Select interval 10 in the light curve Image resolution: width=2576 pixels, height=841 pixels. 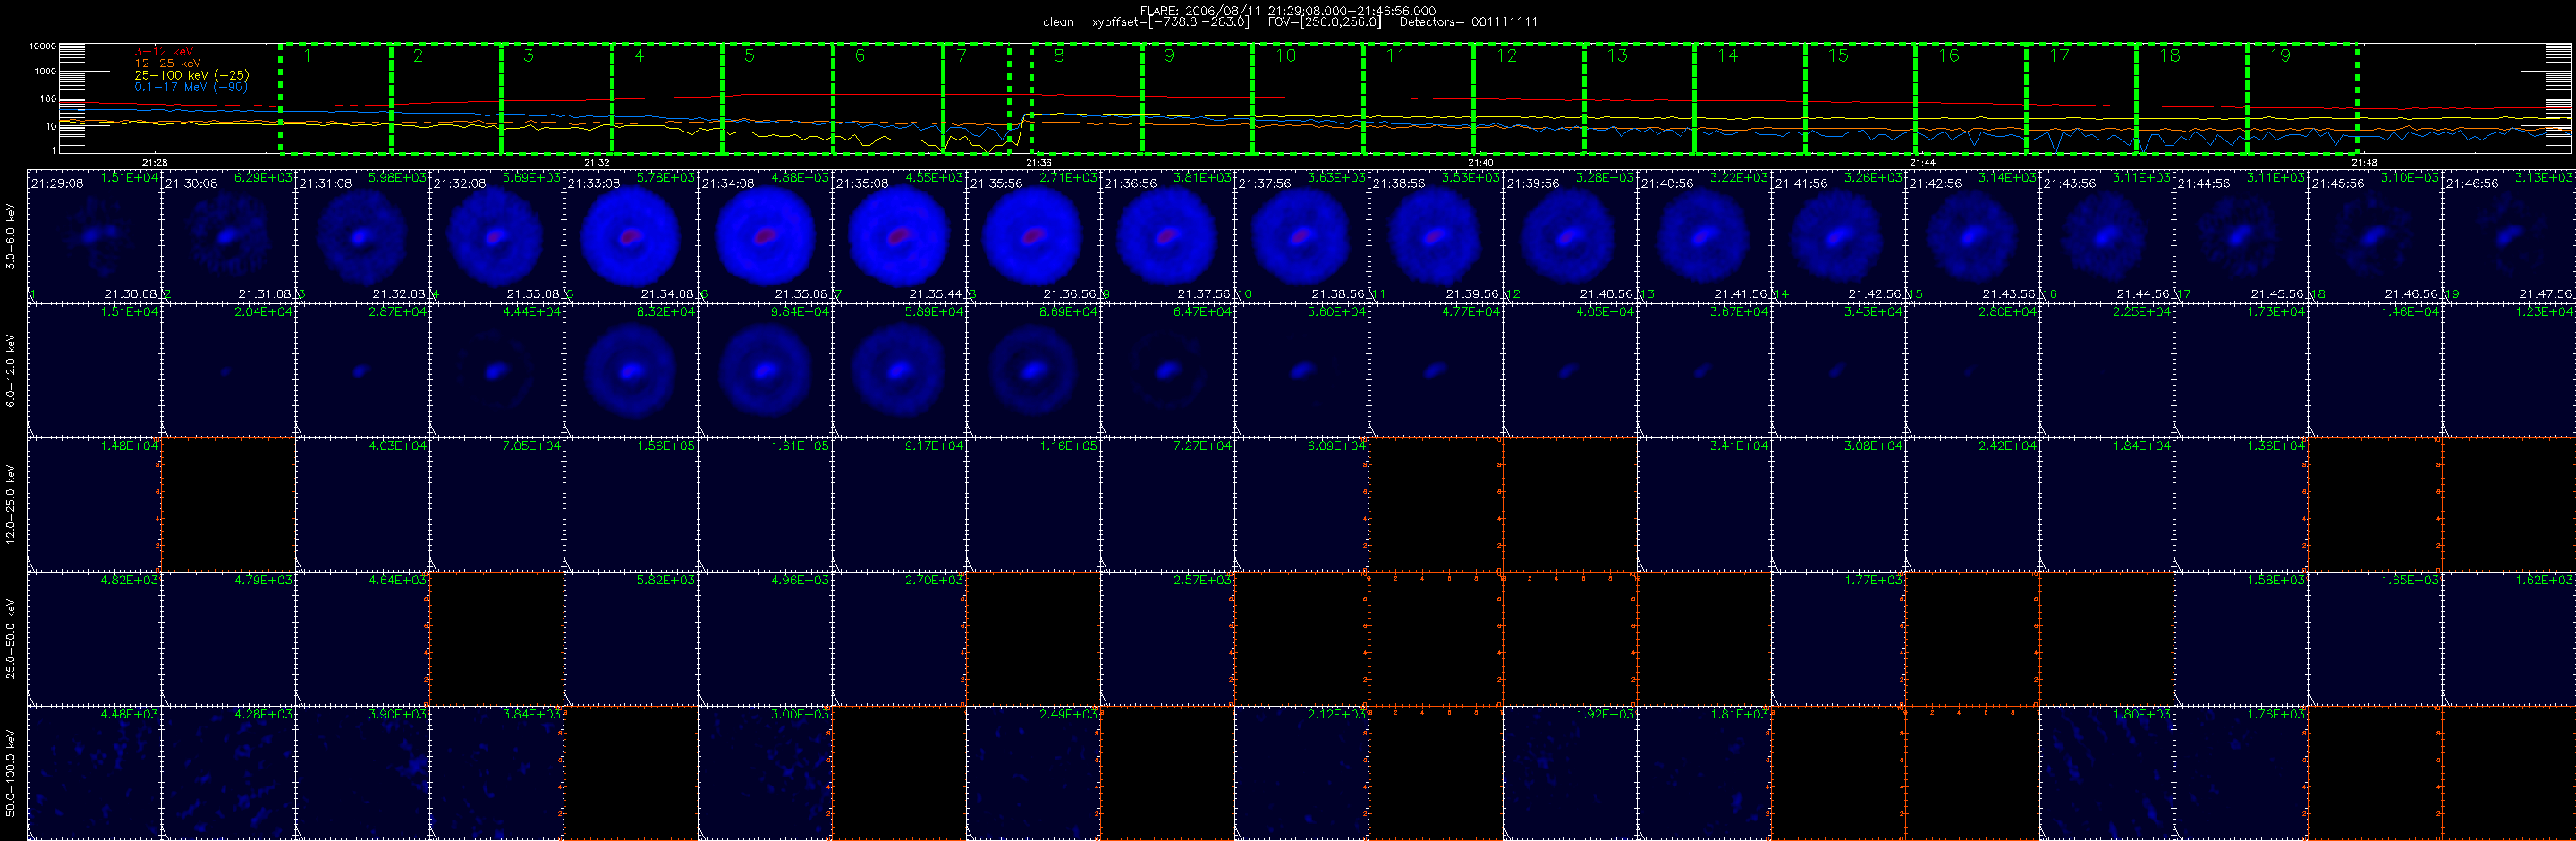pyautogui.click(x=1308, y=99)
